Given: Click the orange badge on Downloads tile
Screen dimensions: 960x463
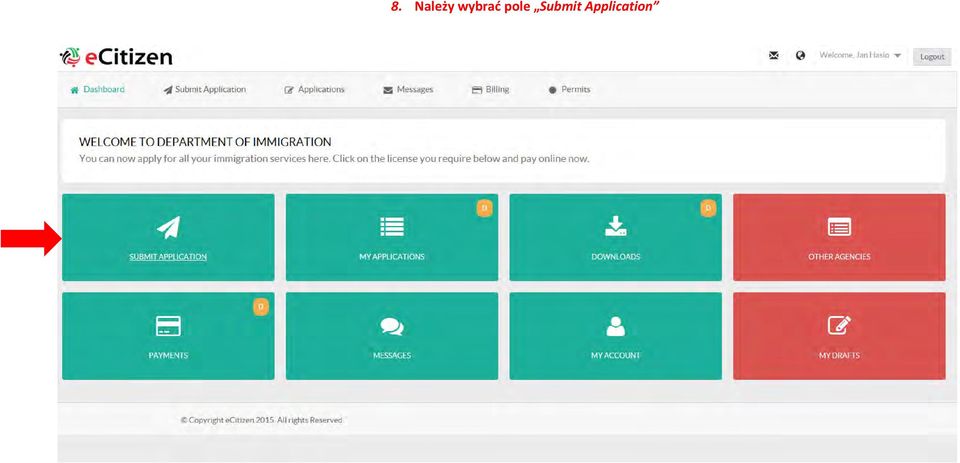Looking at the screenshot, I should (708, 209).
